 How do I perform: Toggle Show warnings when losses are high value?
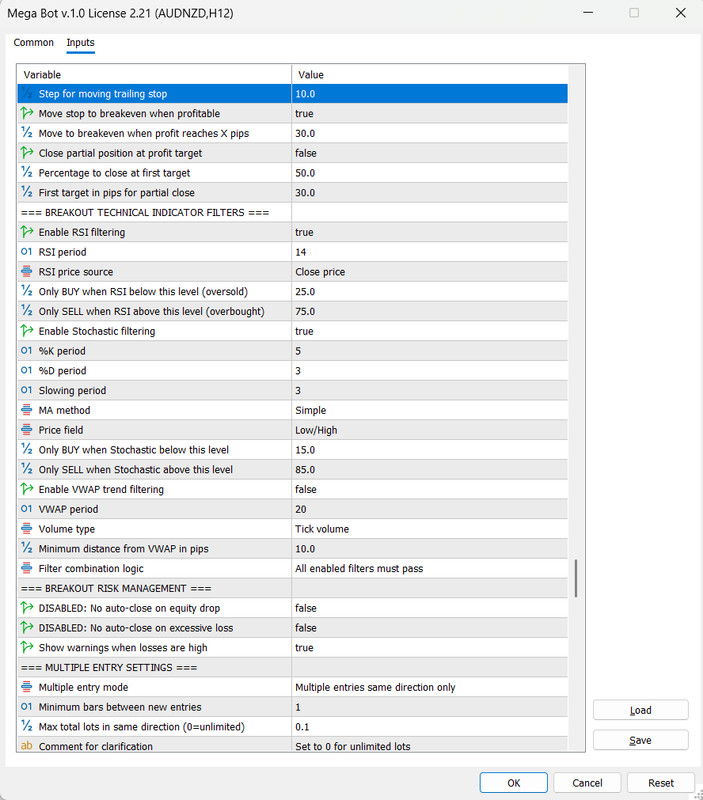(430, 647)
